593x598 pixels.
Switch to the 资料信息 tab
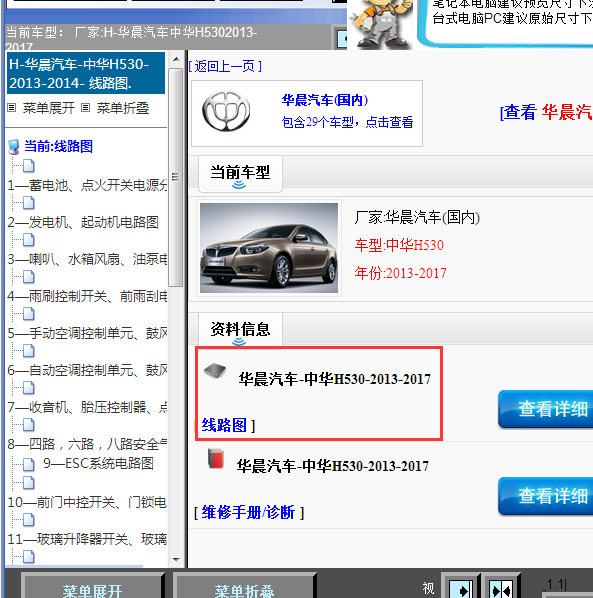pos(240,330)
